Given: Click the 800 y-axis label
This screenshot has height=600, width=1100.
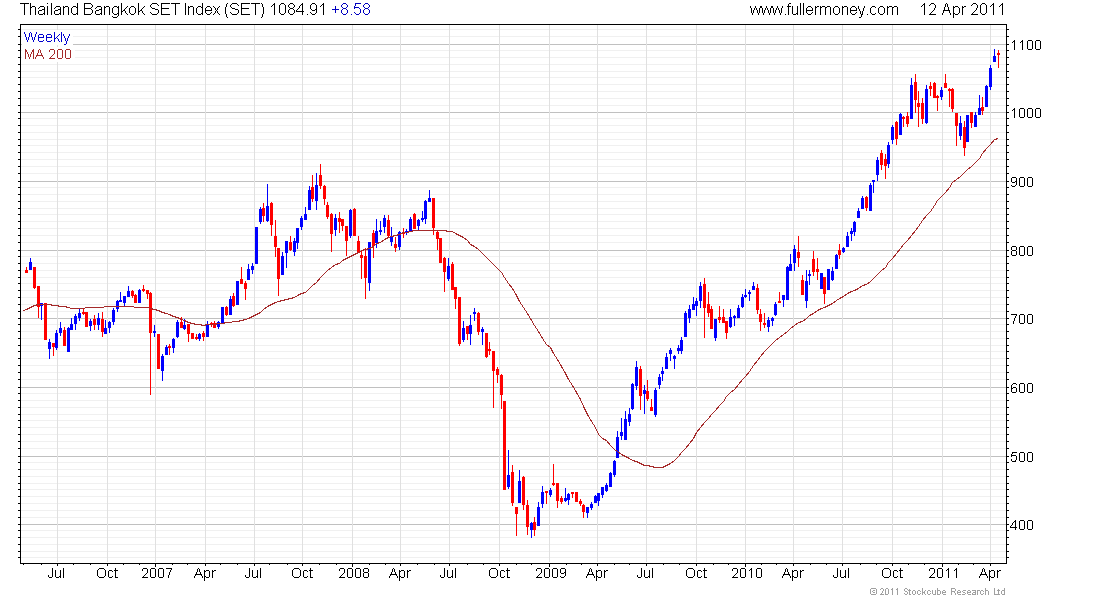Looking at the screenshot, I should click(1022, 251).
